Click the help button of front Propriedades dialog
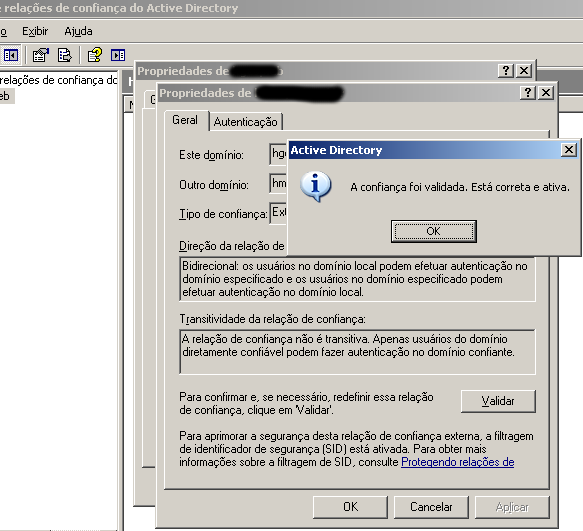This screenshot has height=531, width=583. click(528, 93)
